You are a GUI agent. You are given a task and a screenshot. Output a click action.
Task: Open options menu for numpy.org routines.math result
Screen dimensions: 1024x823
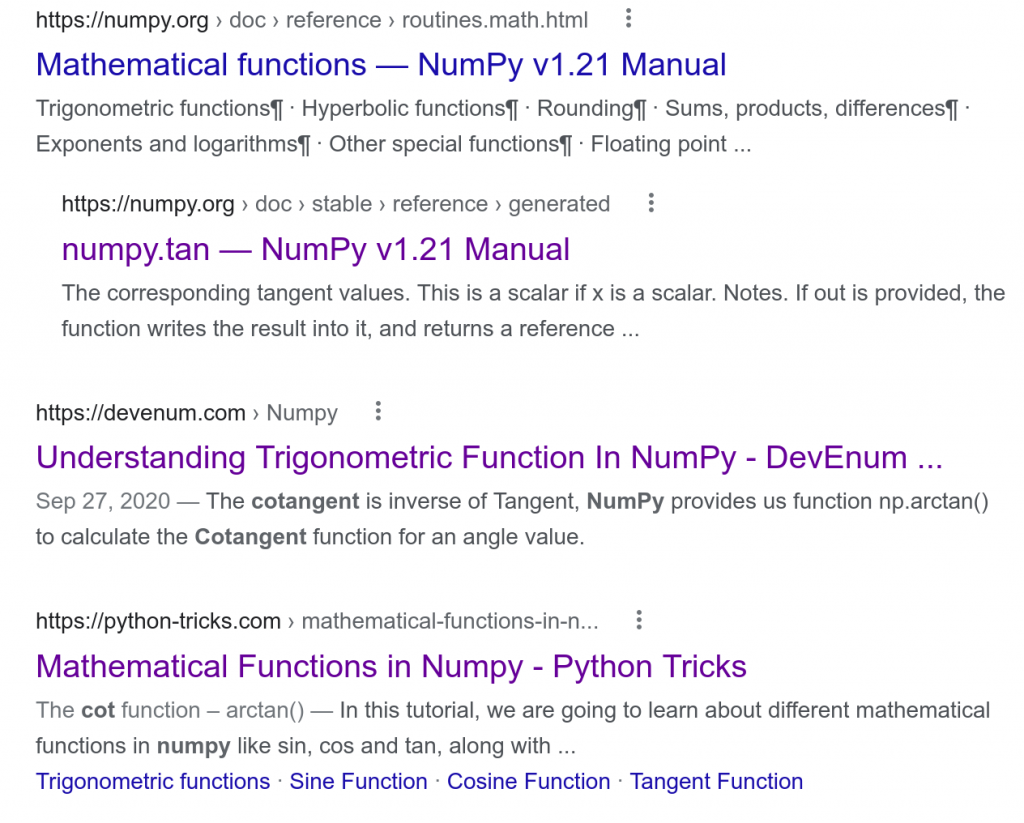point(628,18)
